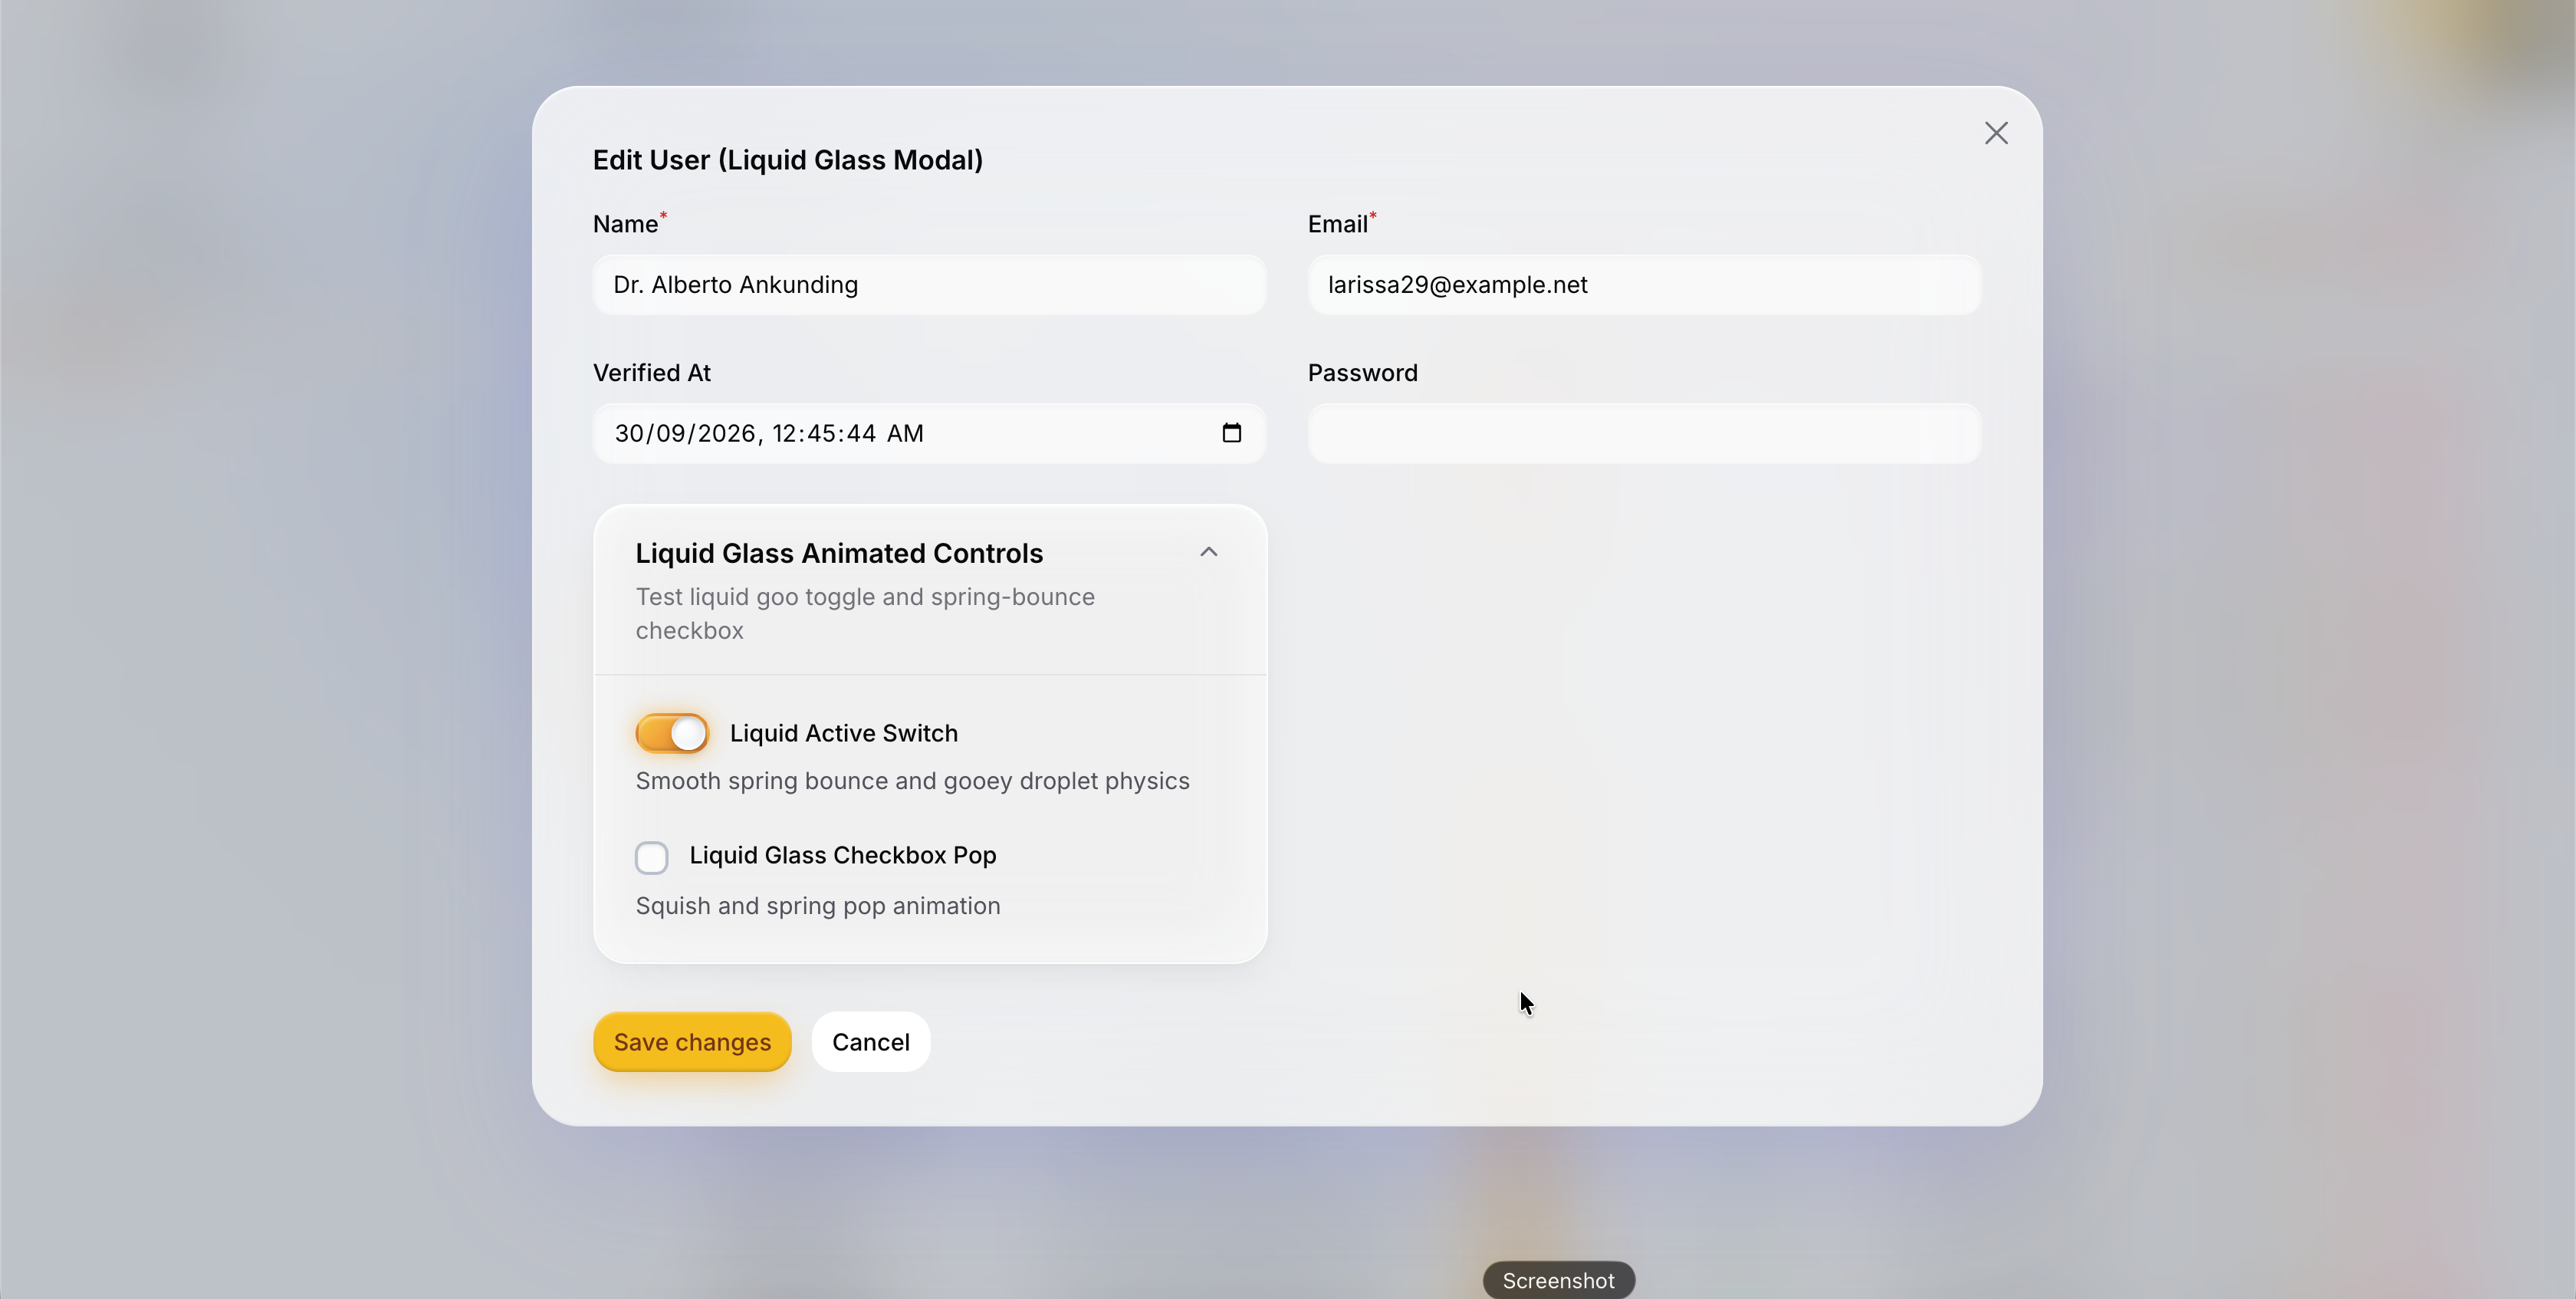This screenshot has height=1299, width=2576.
Task: Click the 'Liquid Glass Animated Controls' heading
Action: click(x=839, y=553)
